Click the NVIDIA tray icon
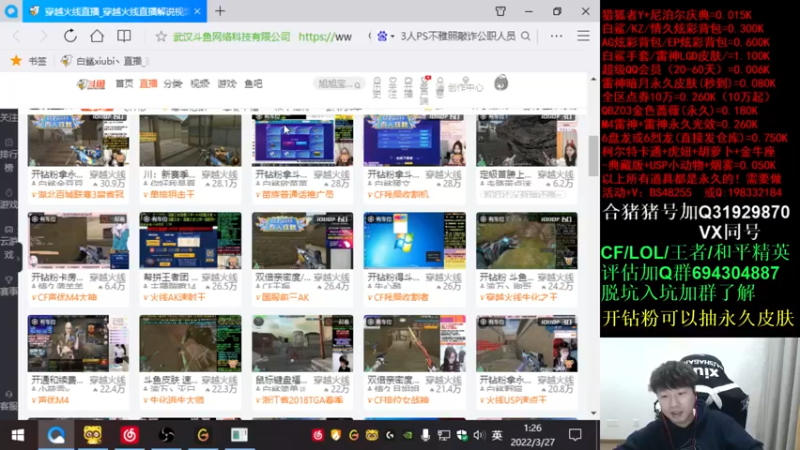The height and width of the screenshot is (450, 800). [407, 435]
